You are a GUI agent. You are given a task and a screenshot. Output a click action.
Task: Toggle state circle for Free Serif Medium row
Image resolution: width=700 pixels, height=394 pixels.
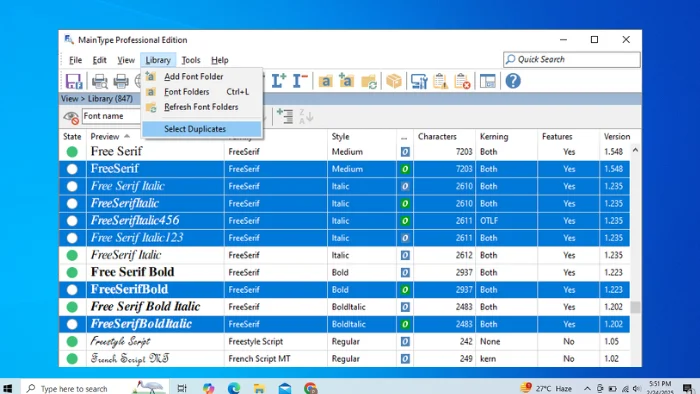[x=72, y=152]
